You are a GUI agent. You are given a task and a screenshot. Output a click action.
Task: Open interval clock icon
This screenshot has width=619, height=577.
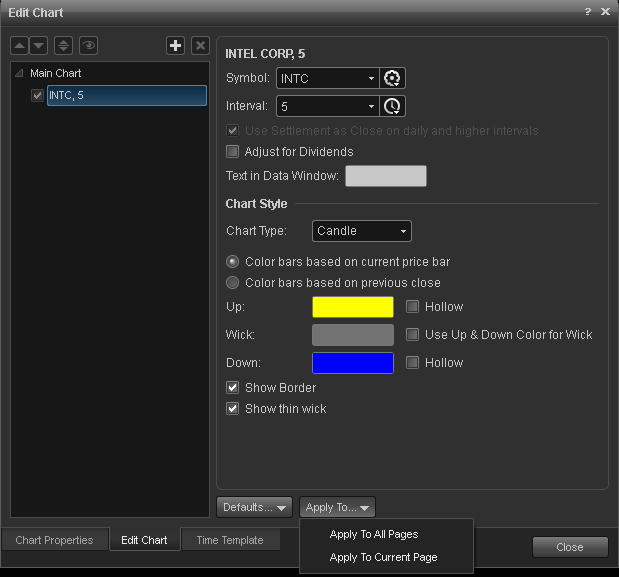392,106
